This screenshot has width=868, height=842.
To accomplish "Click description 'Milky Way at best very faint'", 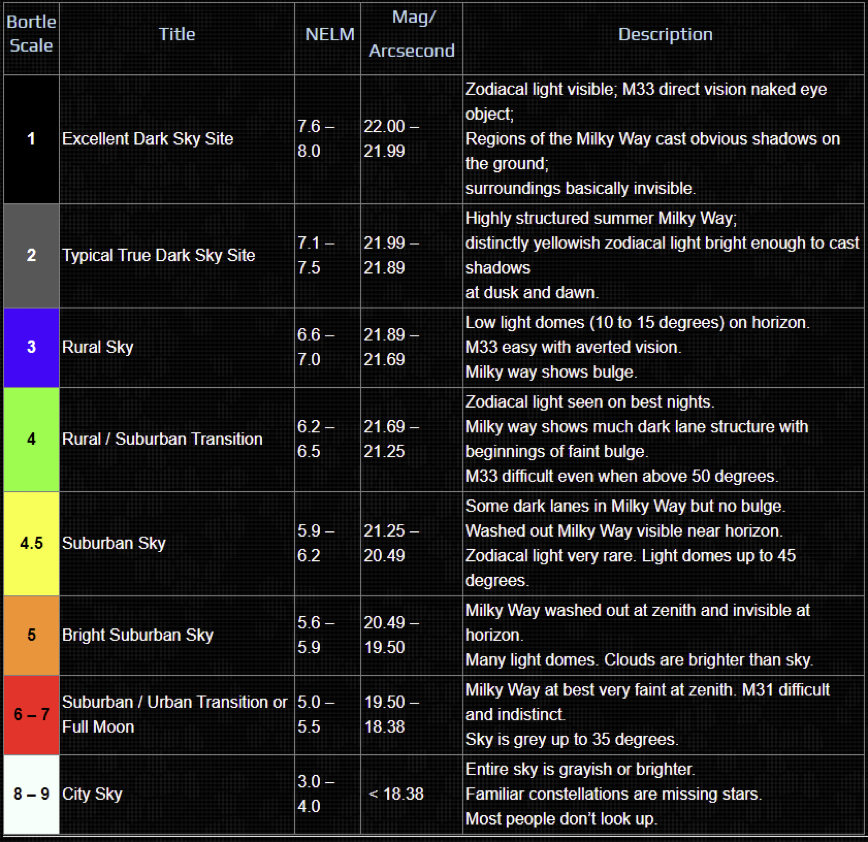I will 648,714.
